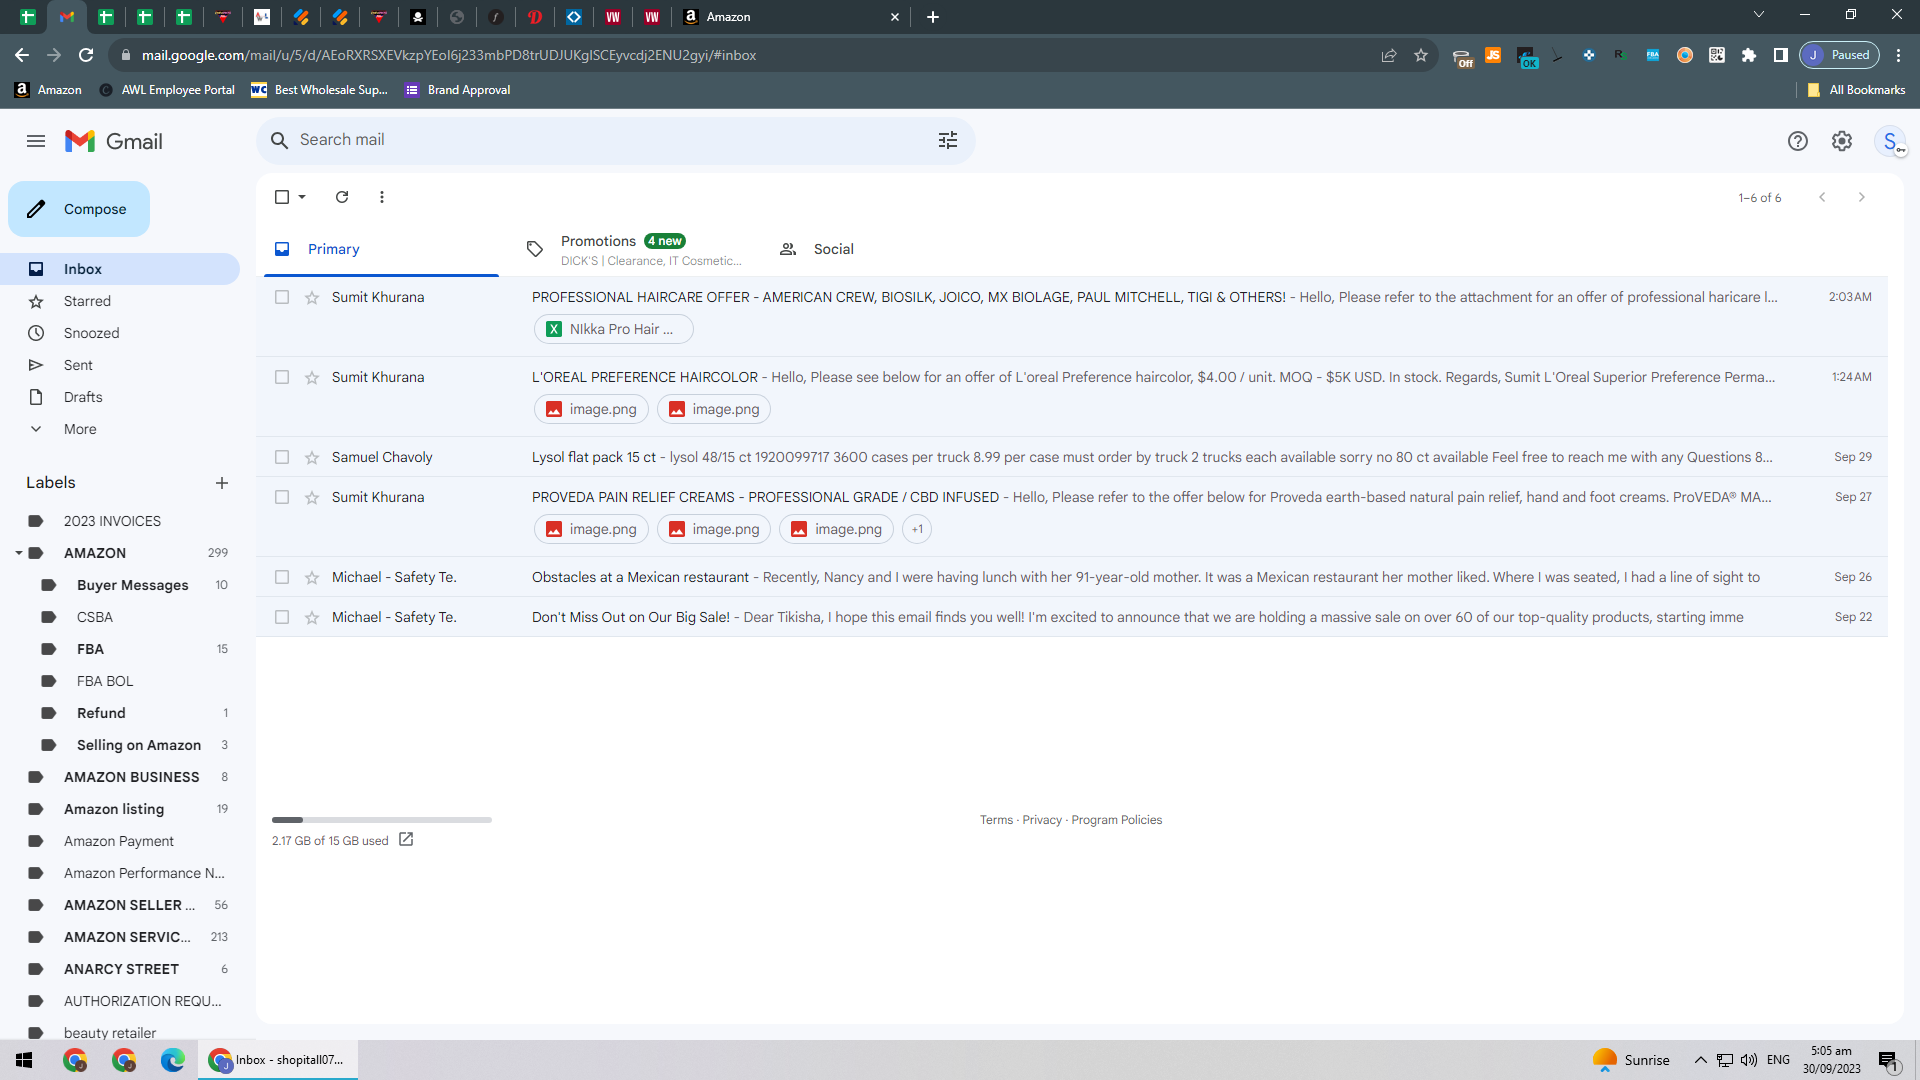This screenshot has height=1080, width=1920.
Task: Open the AWL Employee Portal bookmark
Action: [167, 90]
